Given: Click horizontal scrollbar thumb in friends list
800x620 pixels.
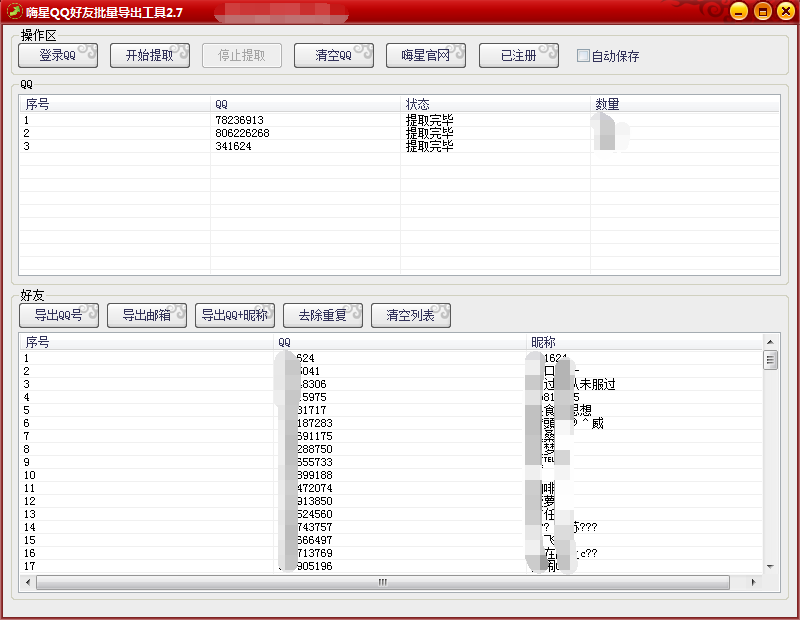Looking at the screenshot, I should (x=383, y=582).
